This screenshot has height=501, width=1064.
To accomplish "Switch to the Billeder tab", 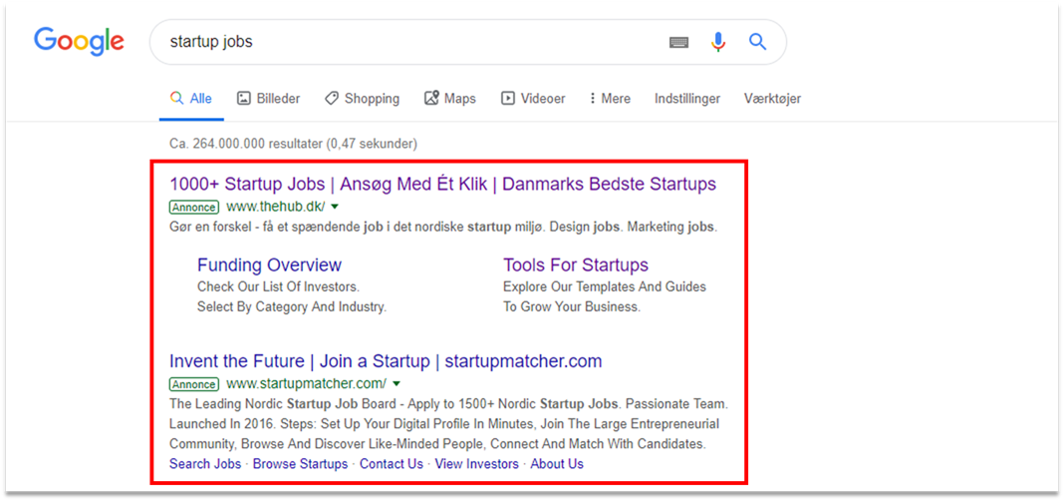I will click(x=268, y=98).
